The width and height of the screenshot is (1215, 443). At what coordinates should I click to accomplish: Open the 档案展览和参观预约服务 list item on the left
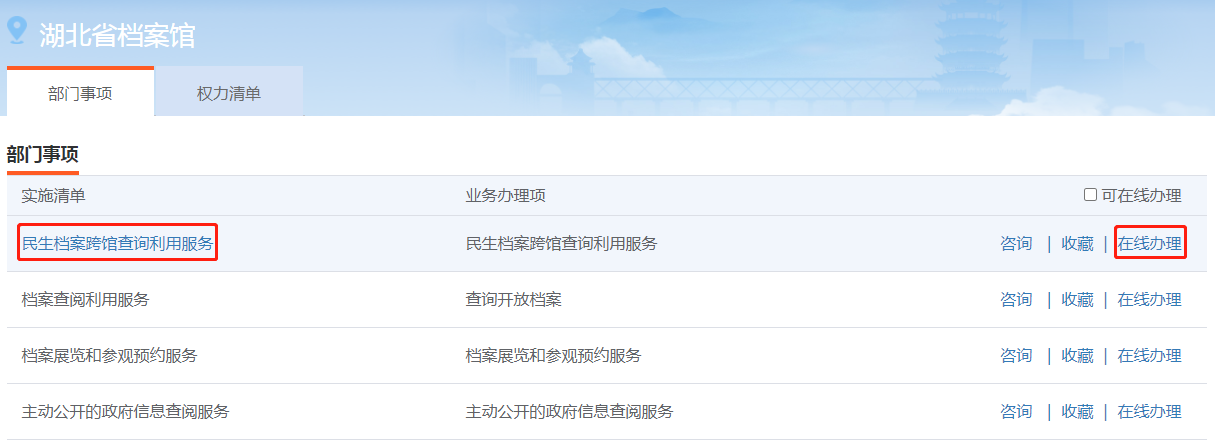point(109,355)
